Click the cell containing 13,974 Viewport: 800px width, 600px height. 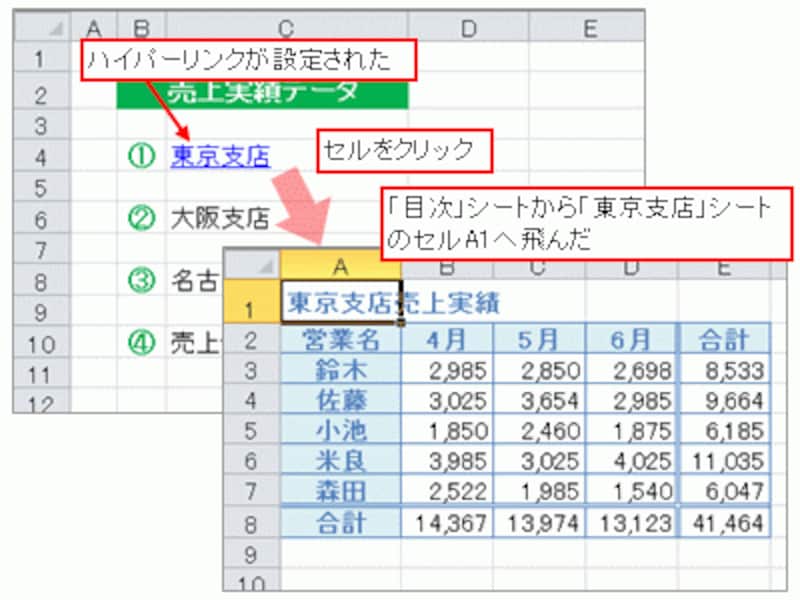[539, 523]
